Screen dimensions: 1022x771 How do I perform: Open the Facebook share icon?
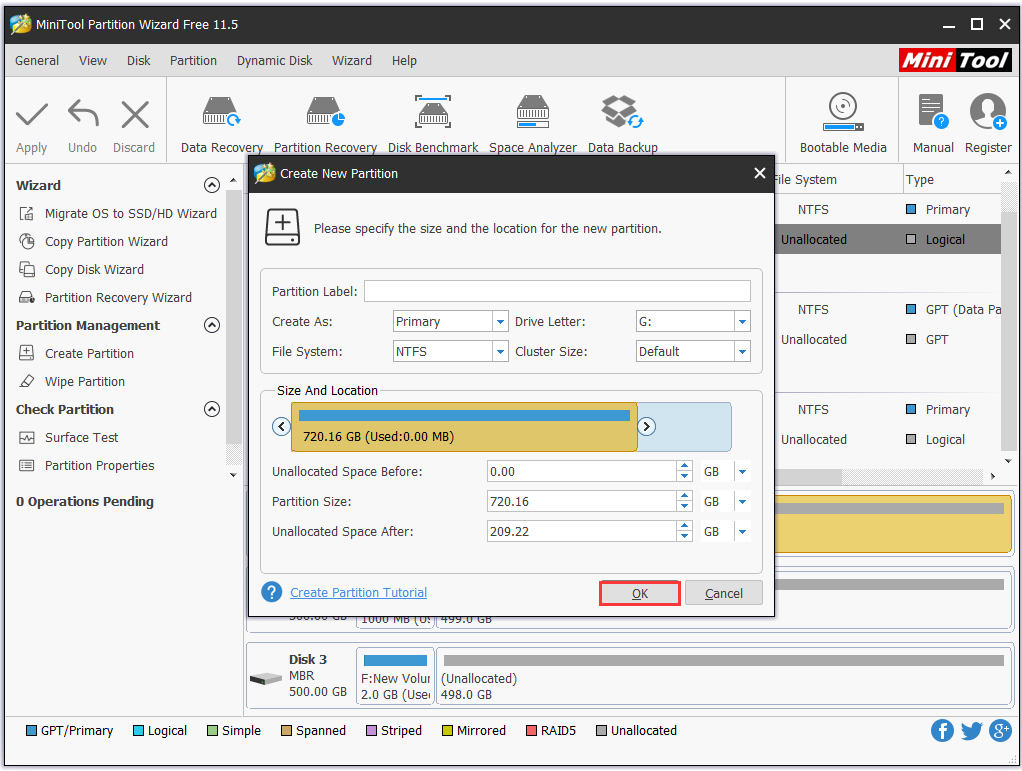[942, 731]
